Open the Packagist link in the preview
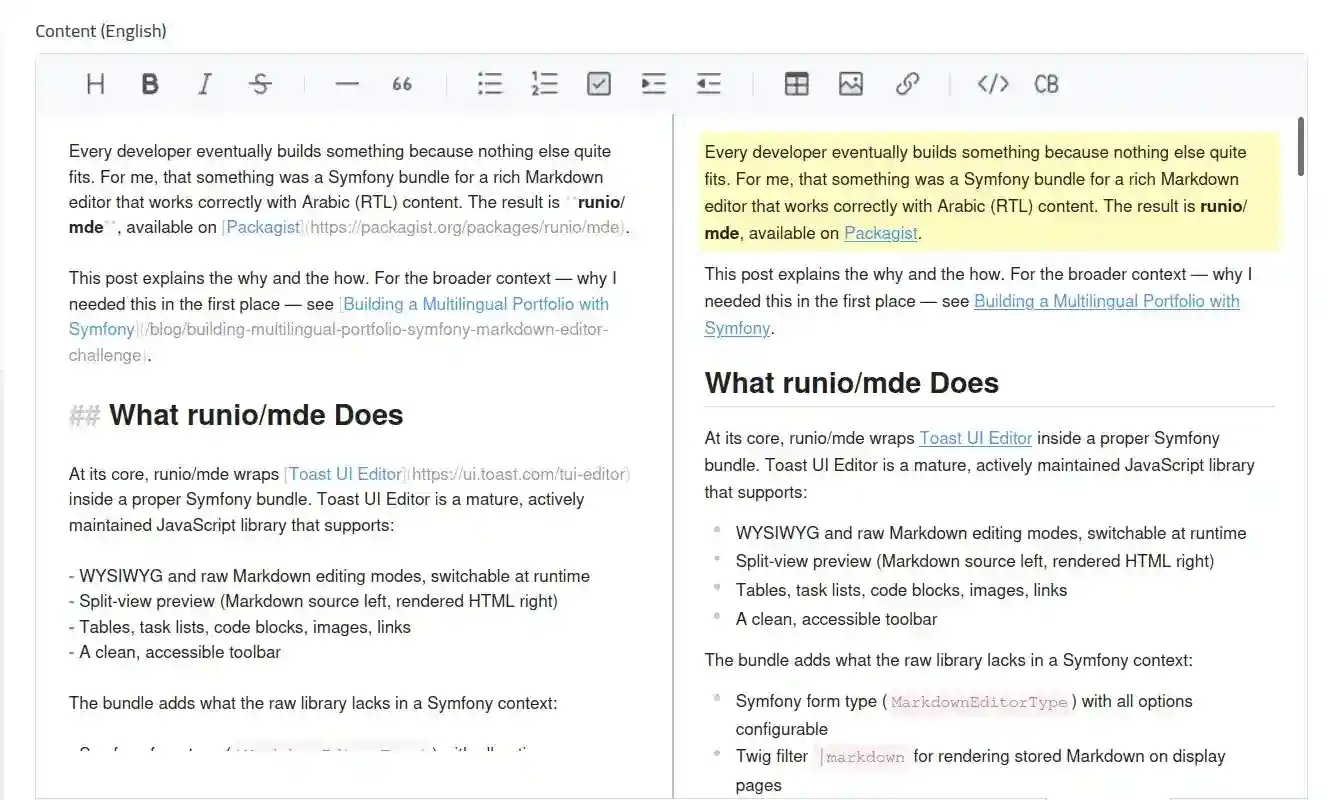This screenshot has width=1336, height=800. tap(880, 233)
